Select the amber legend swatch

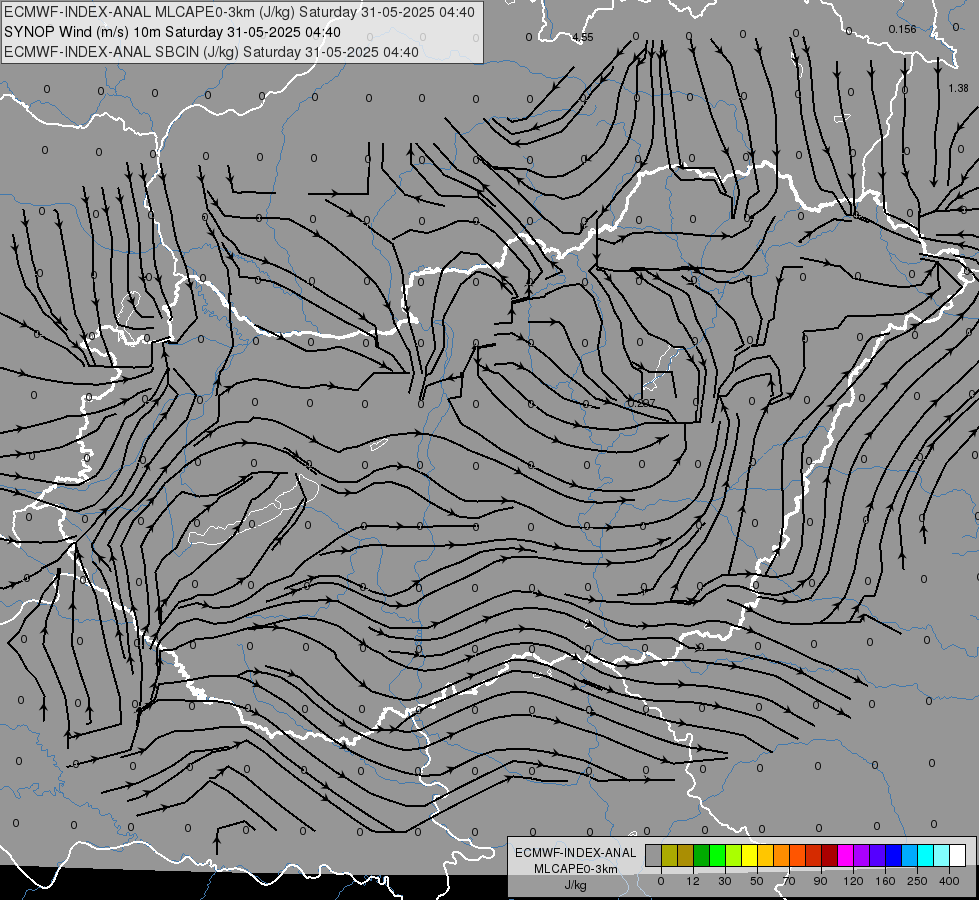[765, 855]
